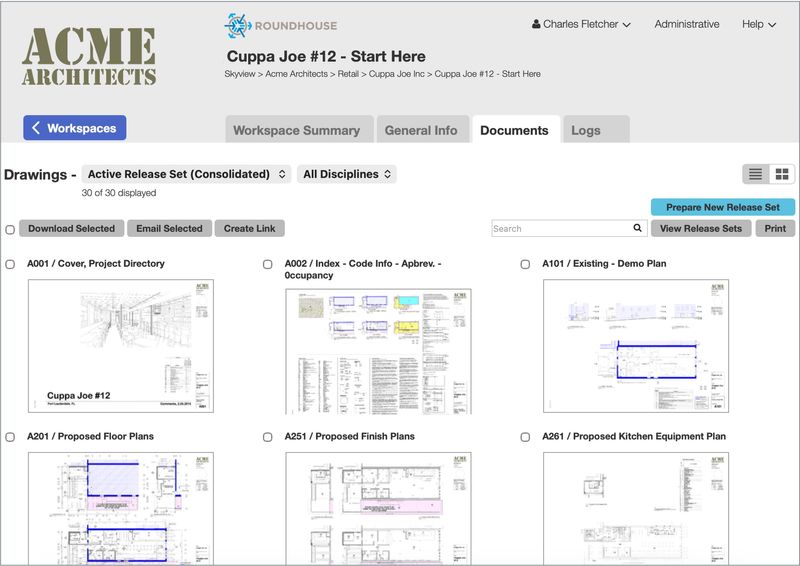The height and width of the screenshot is (566, 800).
Task: Click View Release Sets button
Action: click(701, 228)
